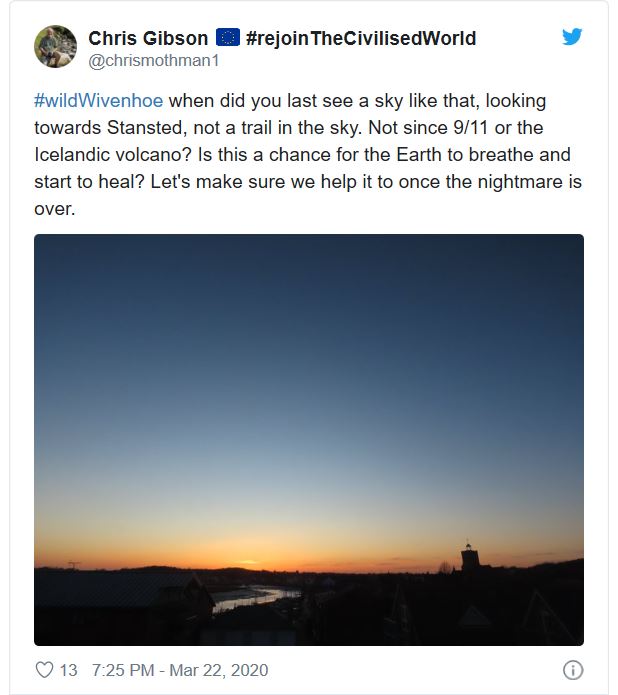Open the info icon beside the timestamp
Screen dimensions: 618x695
click(x=573, y=670)
